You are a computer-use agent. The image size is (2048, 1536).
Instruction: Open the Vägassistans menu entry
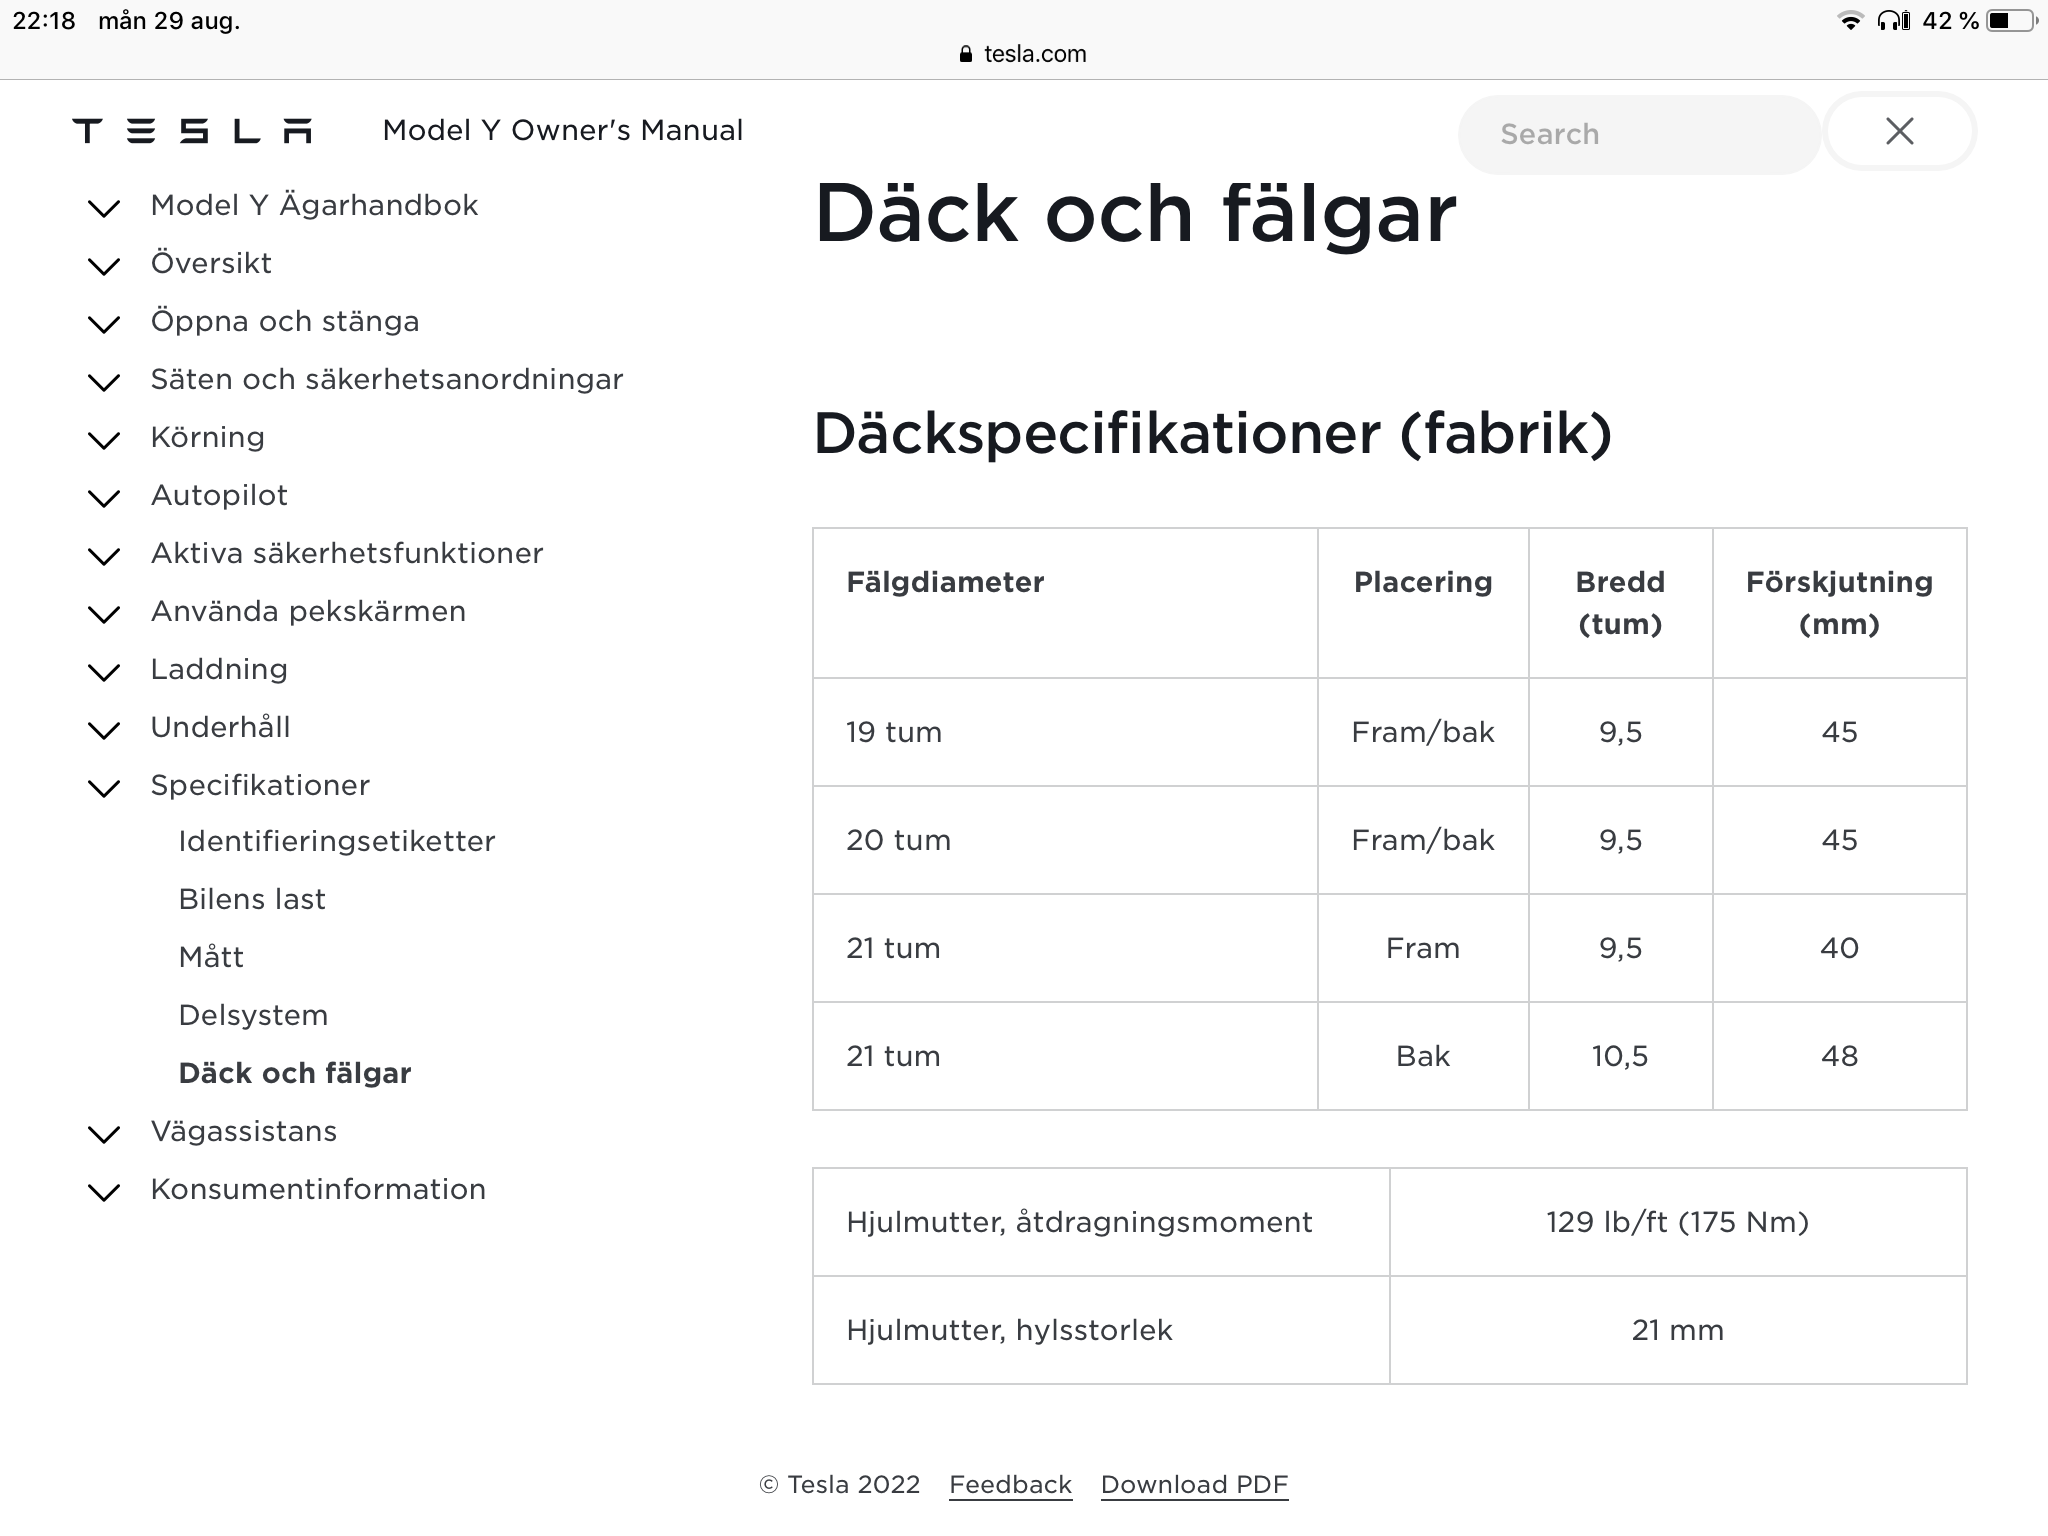244,1132
